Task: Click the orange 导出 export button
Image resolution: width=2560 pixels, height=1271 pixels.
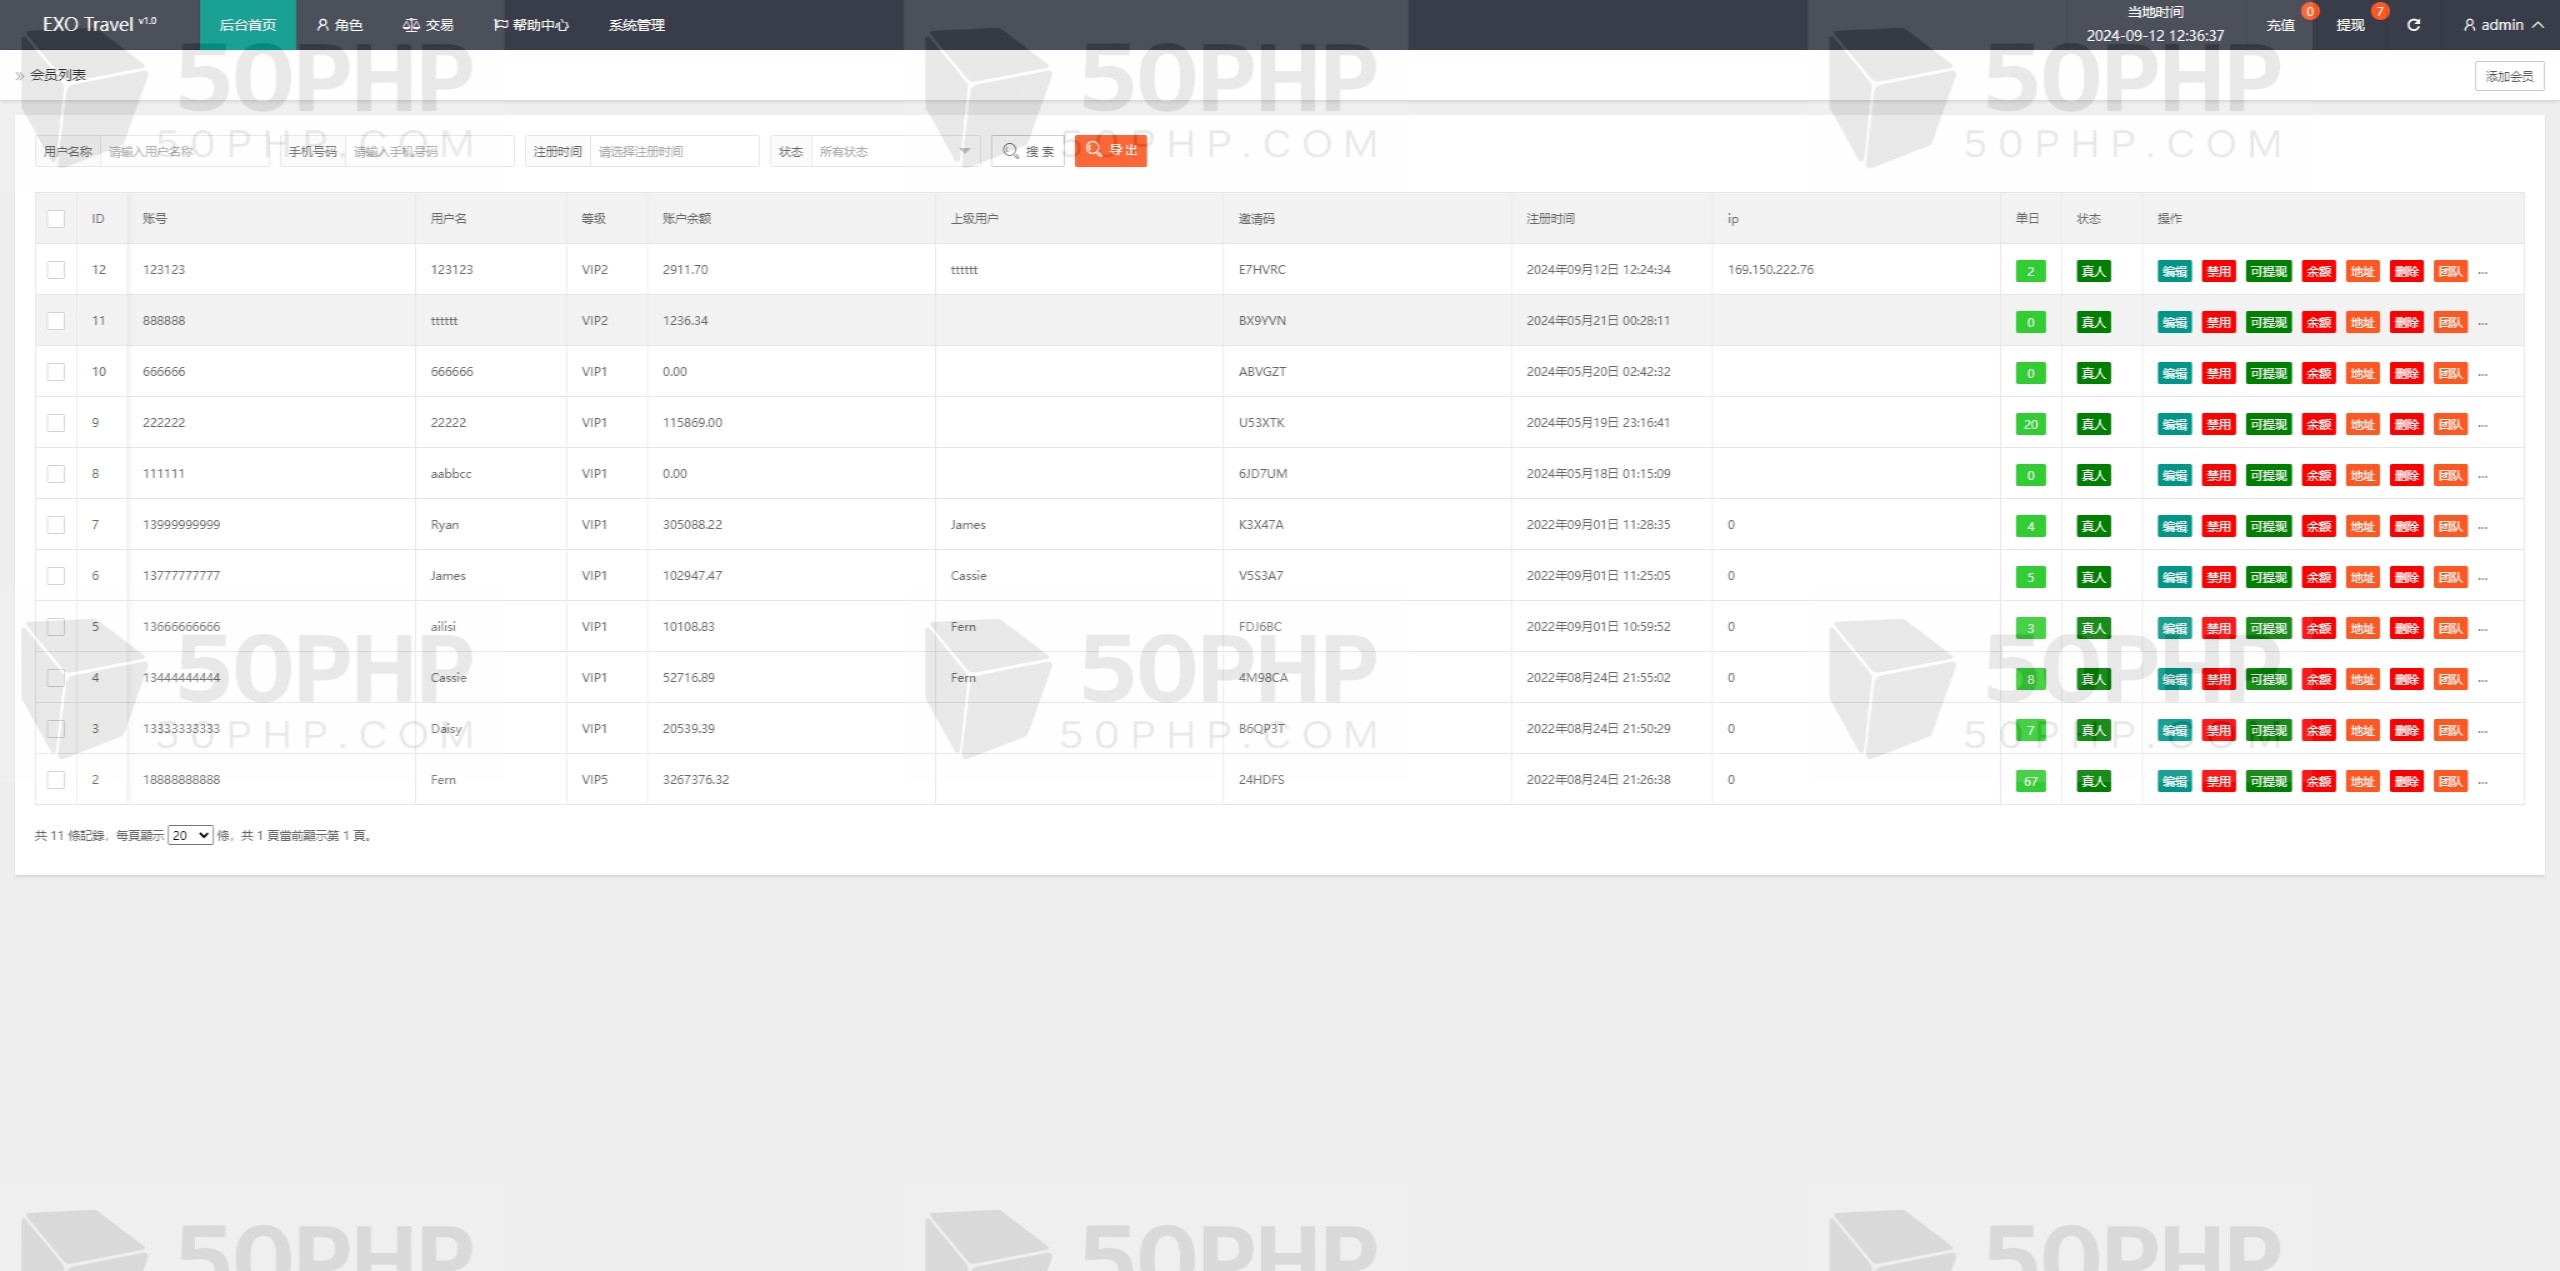Action: 1111,150
